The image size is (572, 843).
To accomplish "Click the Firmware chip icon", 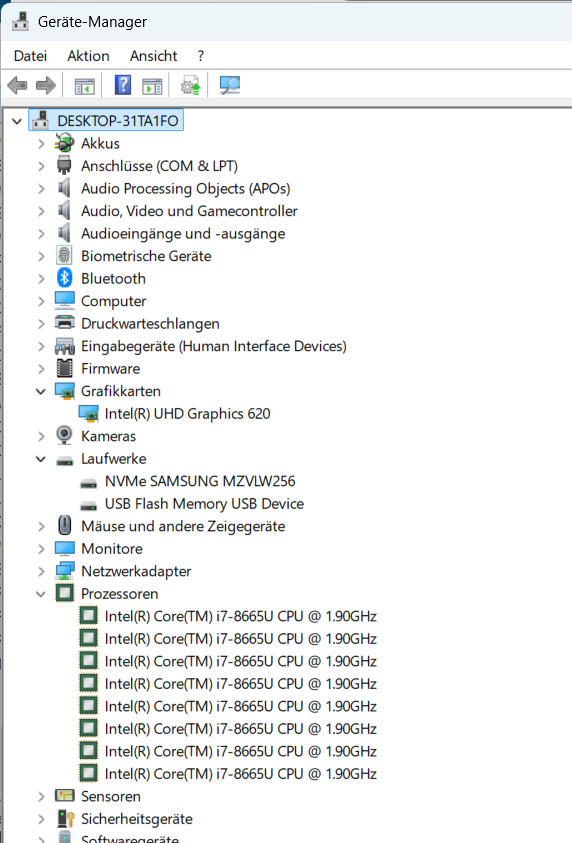I will (x=65, y=368).
